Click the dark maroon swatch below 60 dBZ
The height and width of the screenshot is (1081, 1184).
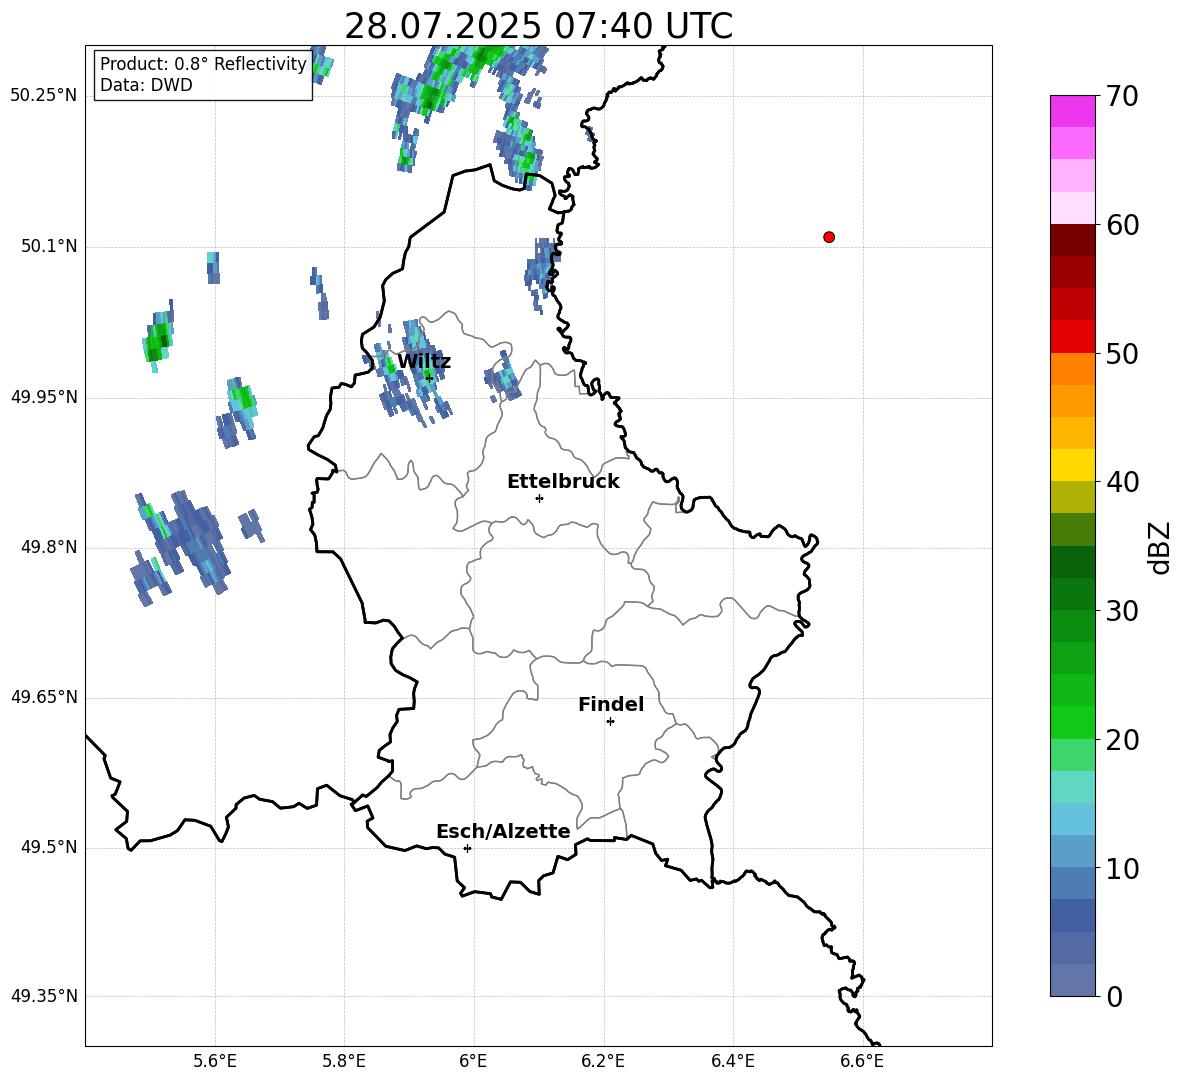tap(1072, 240)
